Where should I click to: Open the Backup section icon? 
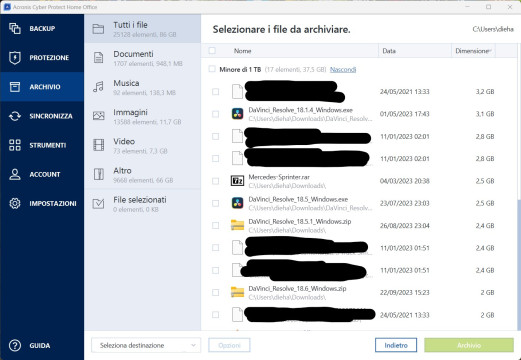tap(15, 28)
